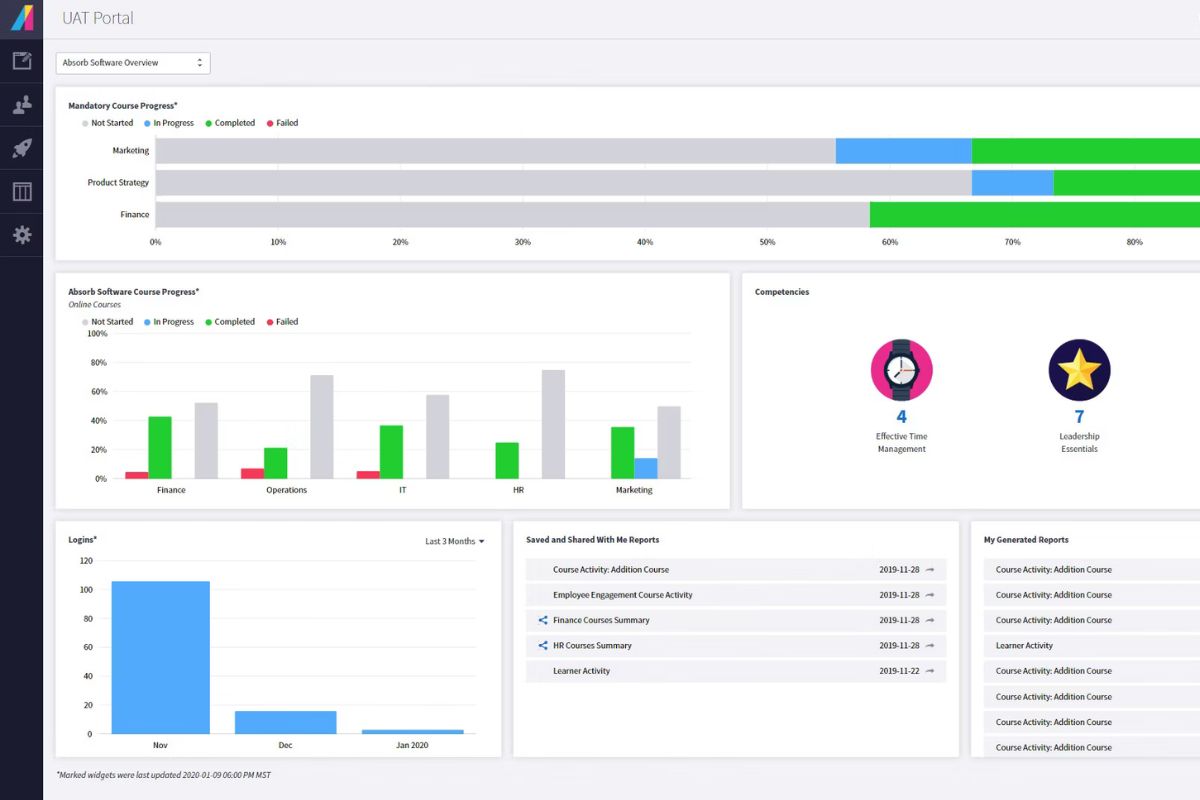Image resolution: width=1200 pixels, height=800 pixels.
Task: Click the competency count 7
Action: [x=1079, y=417]
